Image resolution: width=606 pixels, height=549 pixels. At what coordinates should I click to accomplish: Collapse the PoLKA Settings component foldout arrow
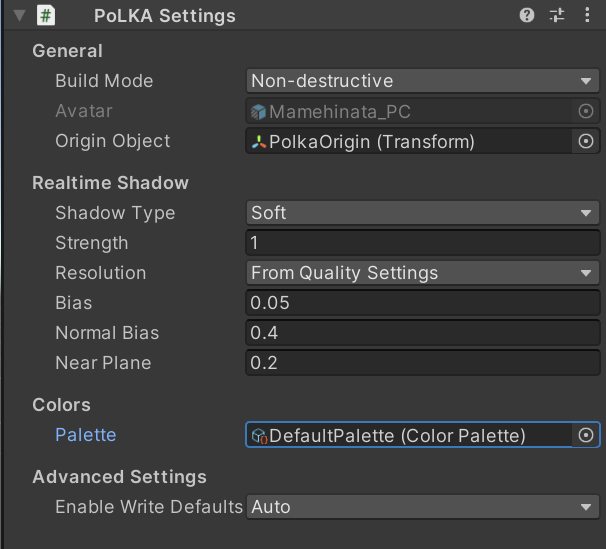[19, 16]
